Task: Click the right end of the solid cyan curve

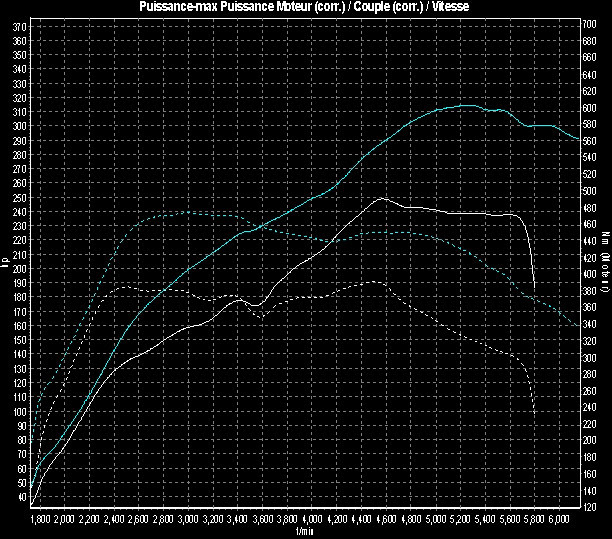Action: (578, 139)
